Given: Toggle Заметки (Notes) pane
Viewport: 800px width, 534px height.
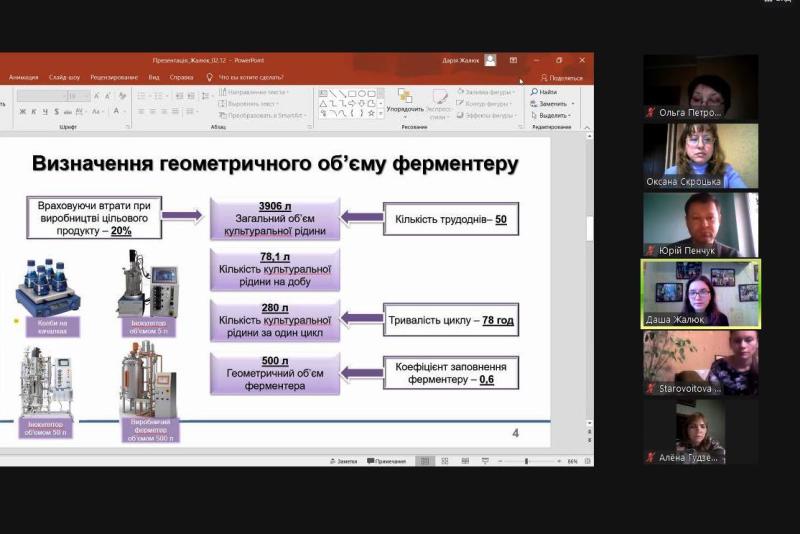Looking at the screenshot, I should click(x=343, y=461).
